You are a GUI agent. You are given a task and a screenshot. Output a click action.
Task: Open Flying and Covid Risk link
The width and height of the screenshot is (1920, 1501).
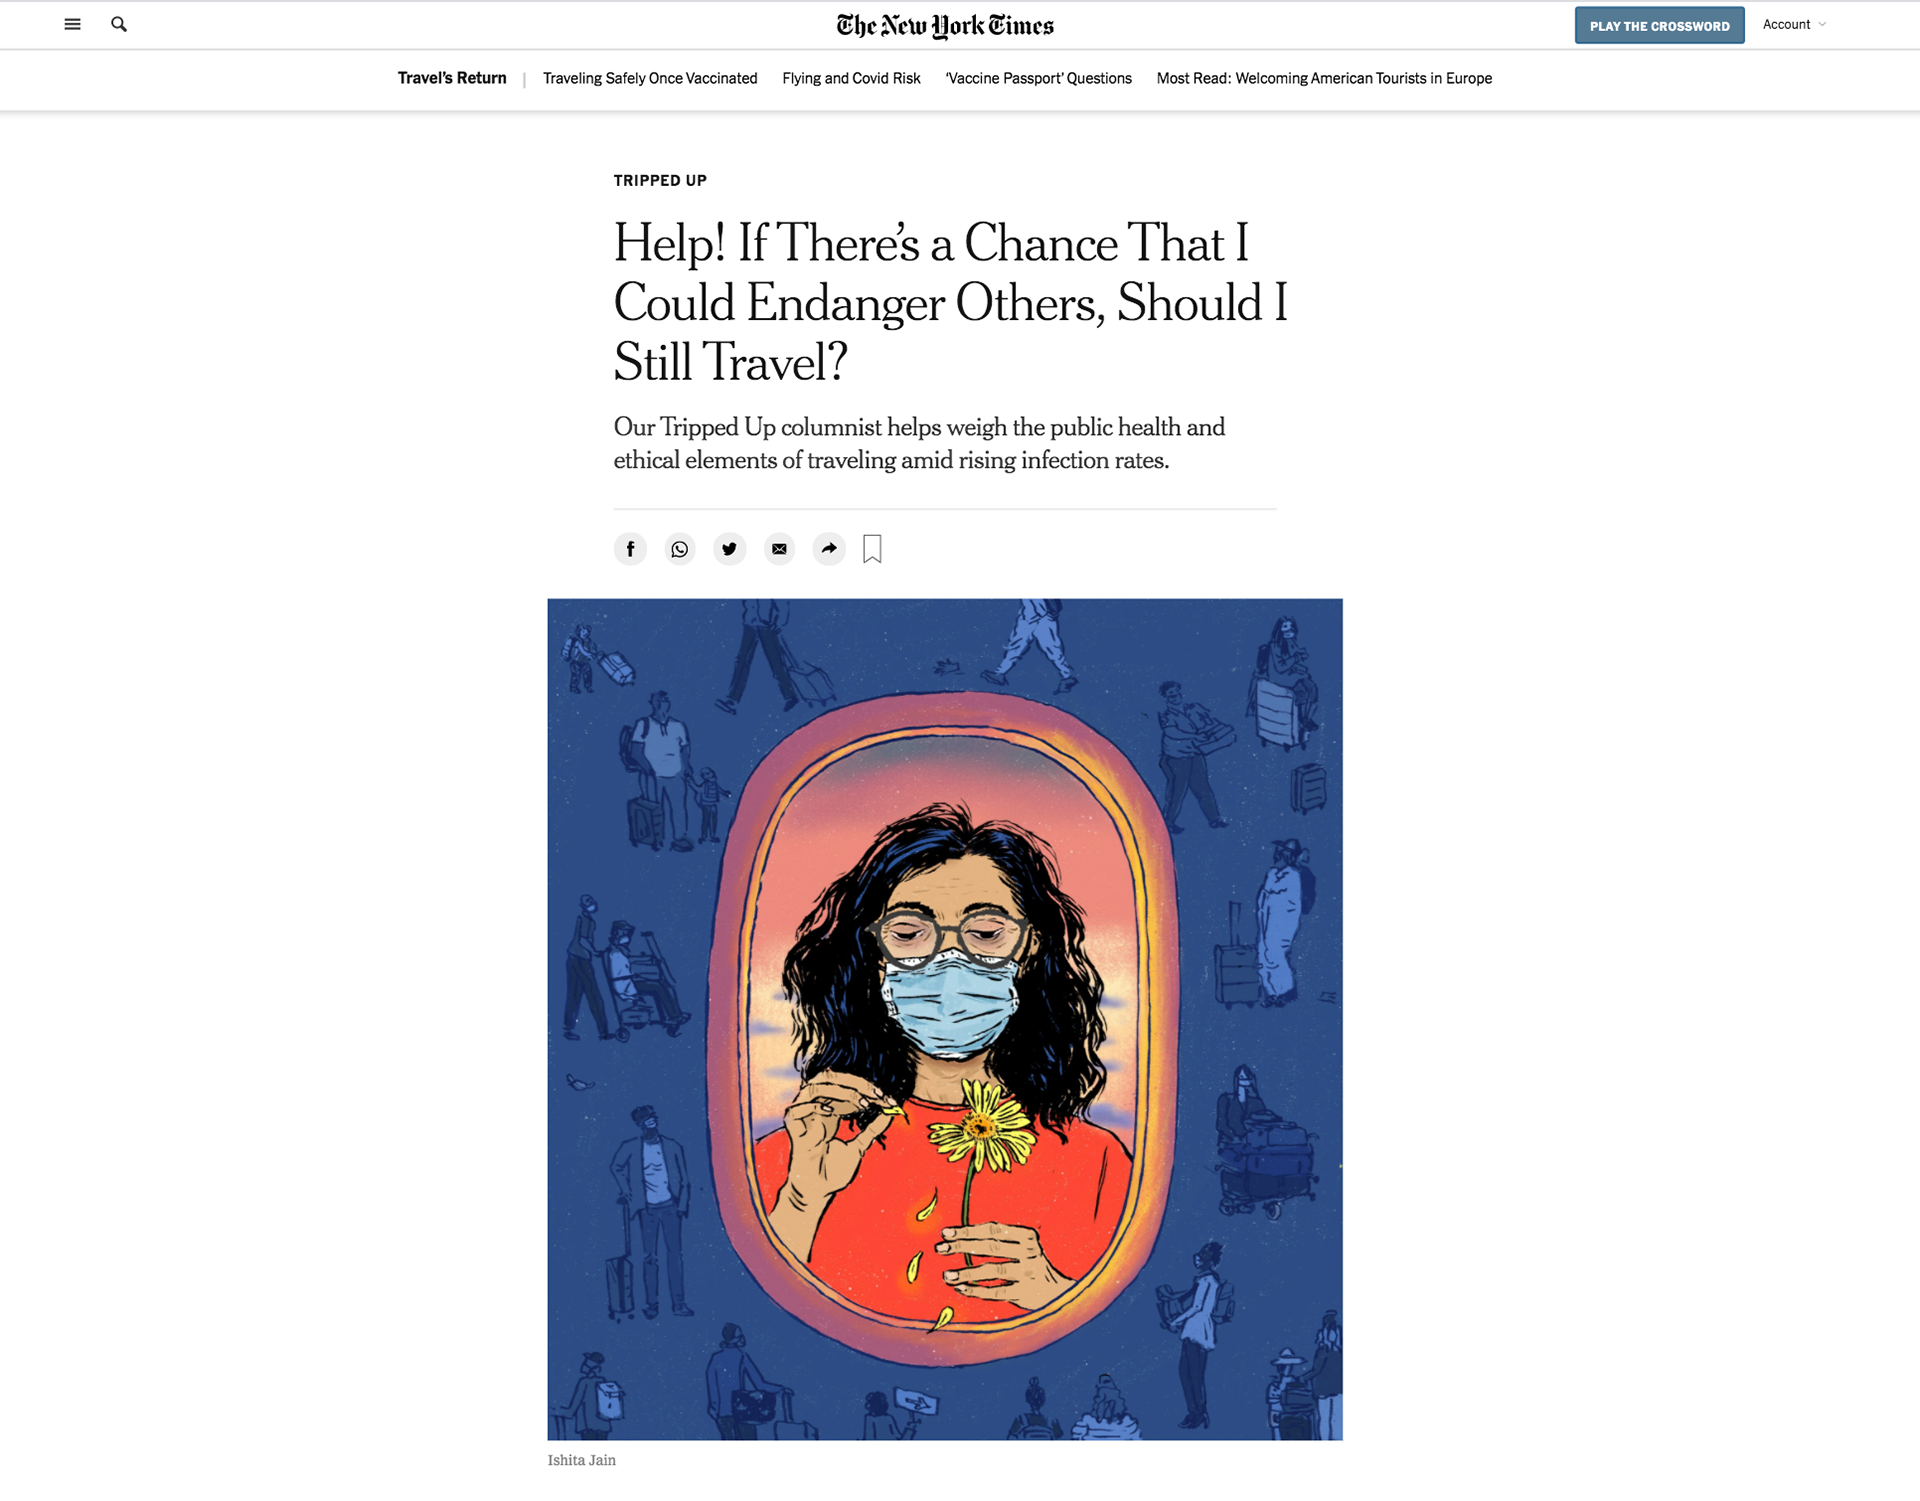(851, 78)
